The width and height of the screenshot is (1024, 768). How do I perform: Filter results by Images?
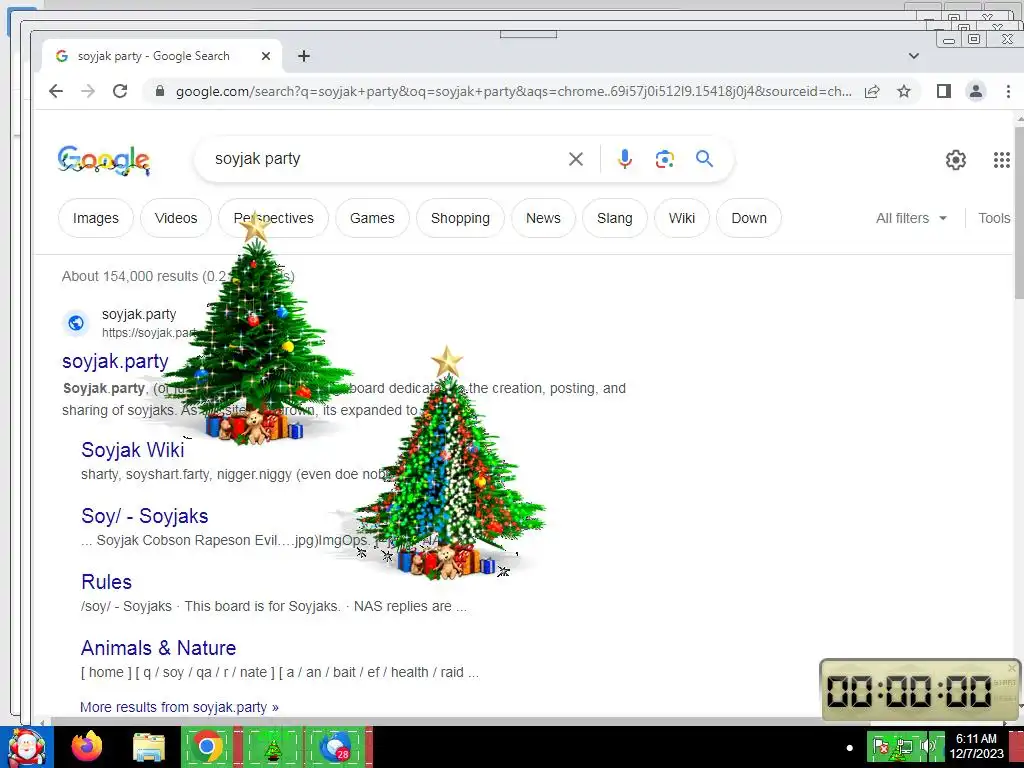(x=96, y=218)
